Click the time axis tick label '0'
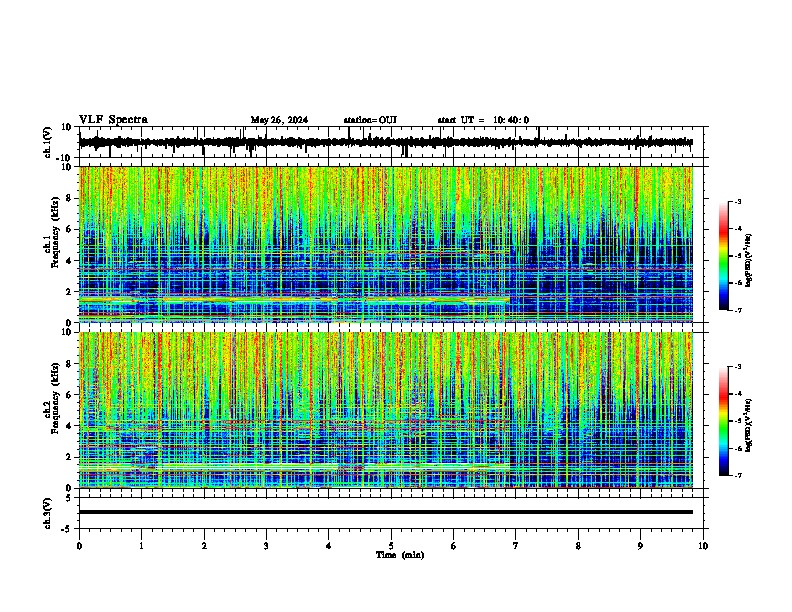The image size is (792, 612). (79, 546)
